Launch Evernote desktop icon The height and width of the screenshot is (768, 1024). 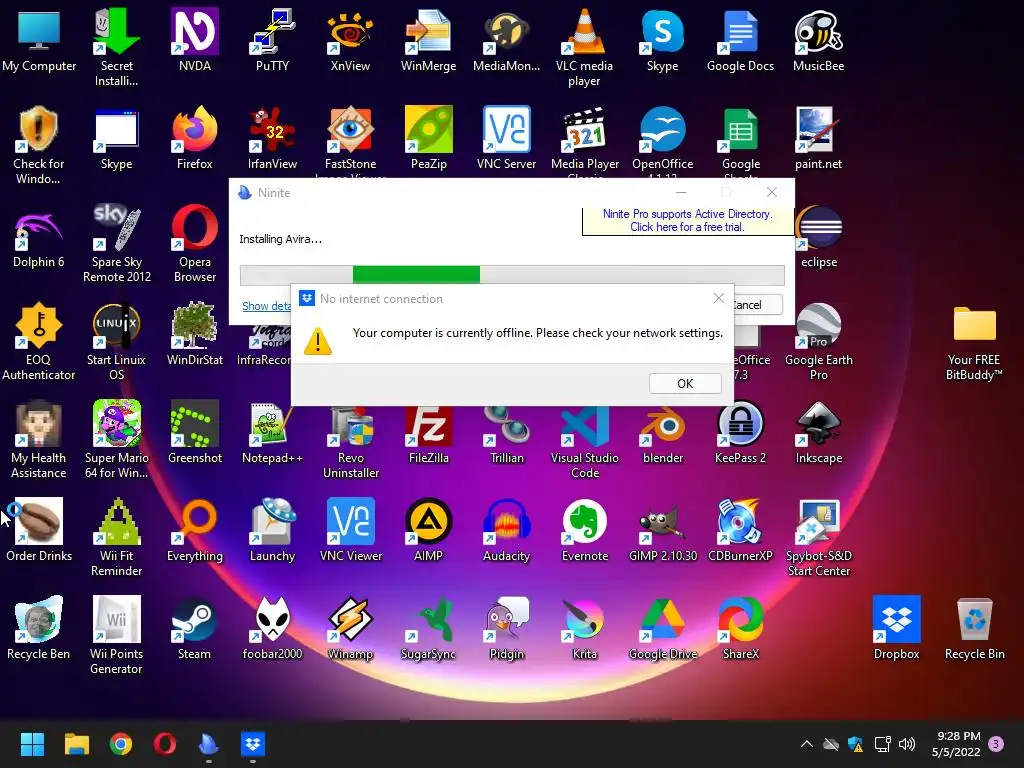(x=584, y=530)
